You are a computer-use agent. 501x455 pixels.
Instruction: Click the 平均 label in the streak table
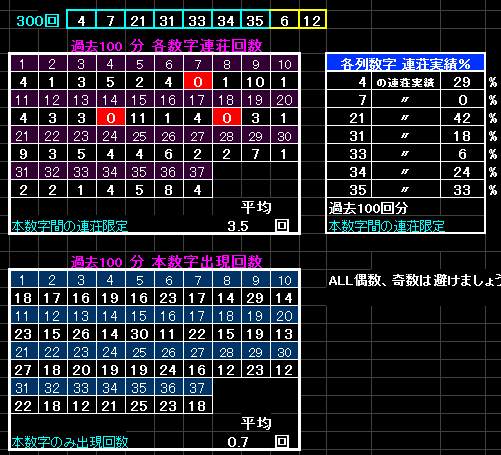tap(256, 207)
